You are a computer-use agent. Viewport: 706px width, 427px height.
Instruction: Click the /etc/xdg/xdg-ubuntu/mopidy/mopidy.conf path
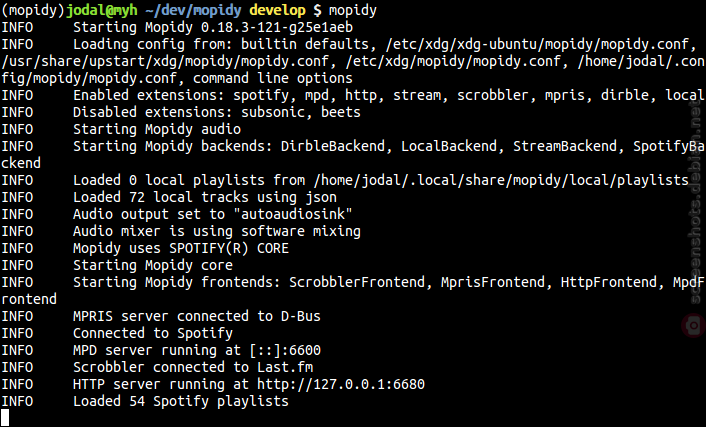coord(537,45)
